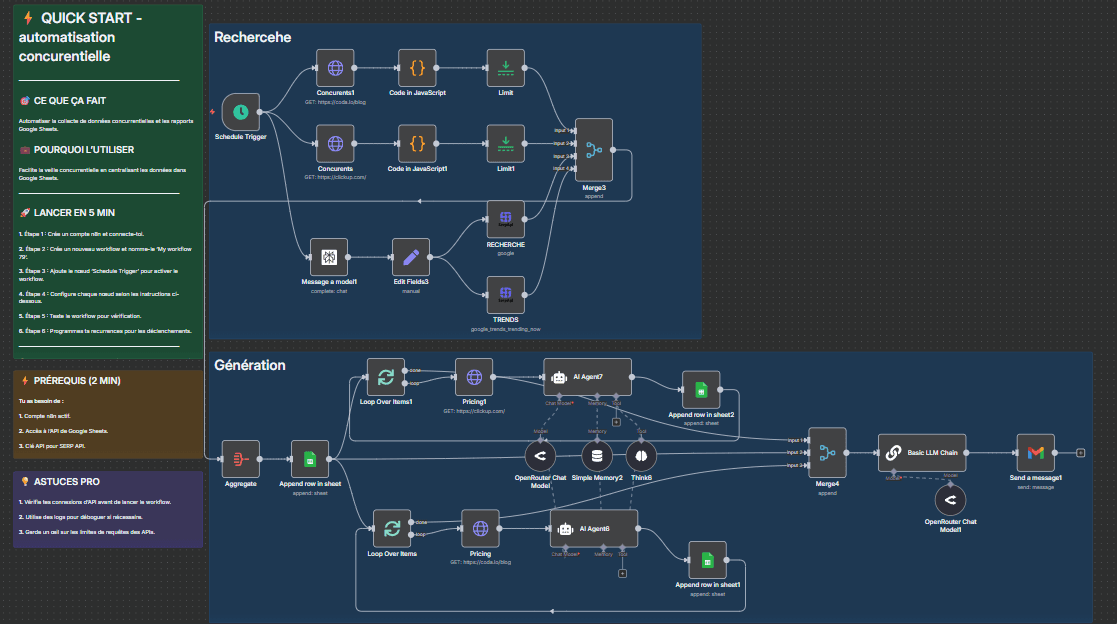Select the Loop Over Items1 node
Image resolution: width=1117 pixels, height=624 pixels.
[x=386, y=378]
